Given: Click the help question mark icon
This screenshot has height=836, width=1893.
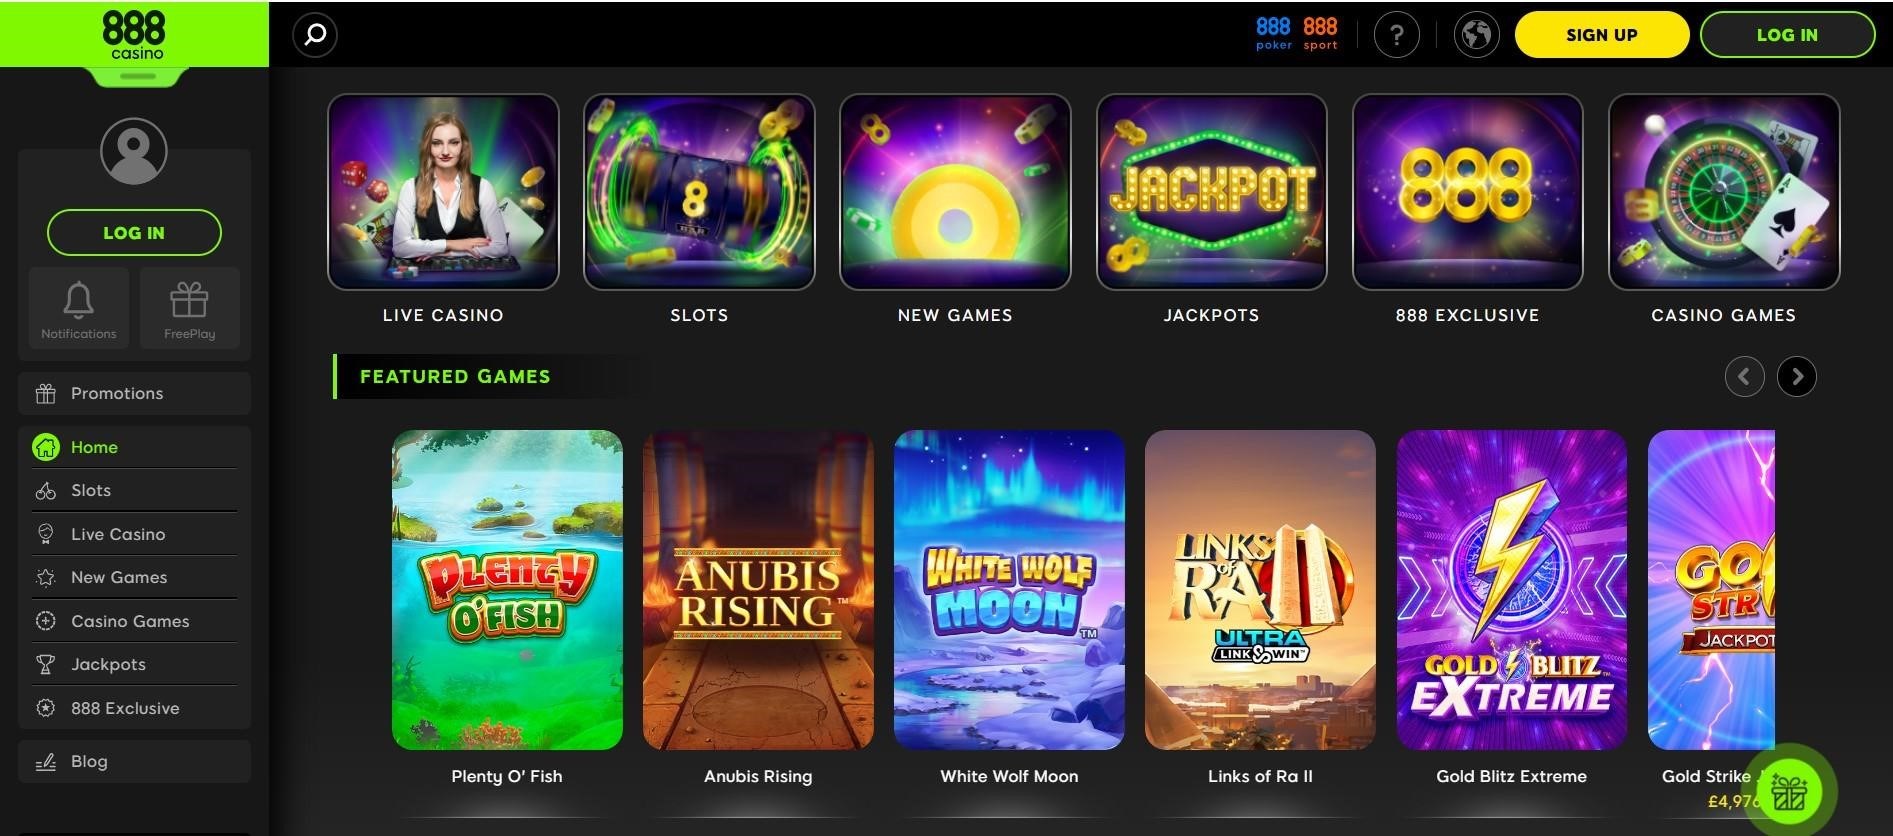Looking at the screenshot, I should (x=1397, y=35).
